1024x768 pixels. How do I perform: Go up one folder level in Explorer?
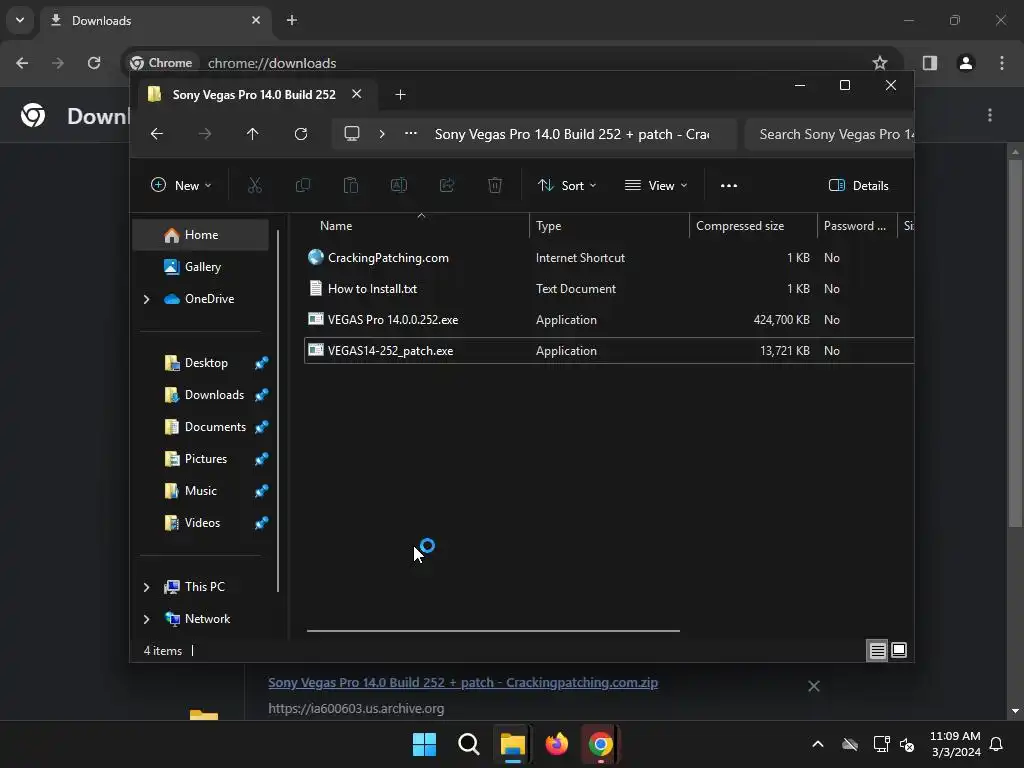tap(253, 134)
